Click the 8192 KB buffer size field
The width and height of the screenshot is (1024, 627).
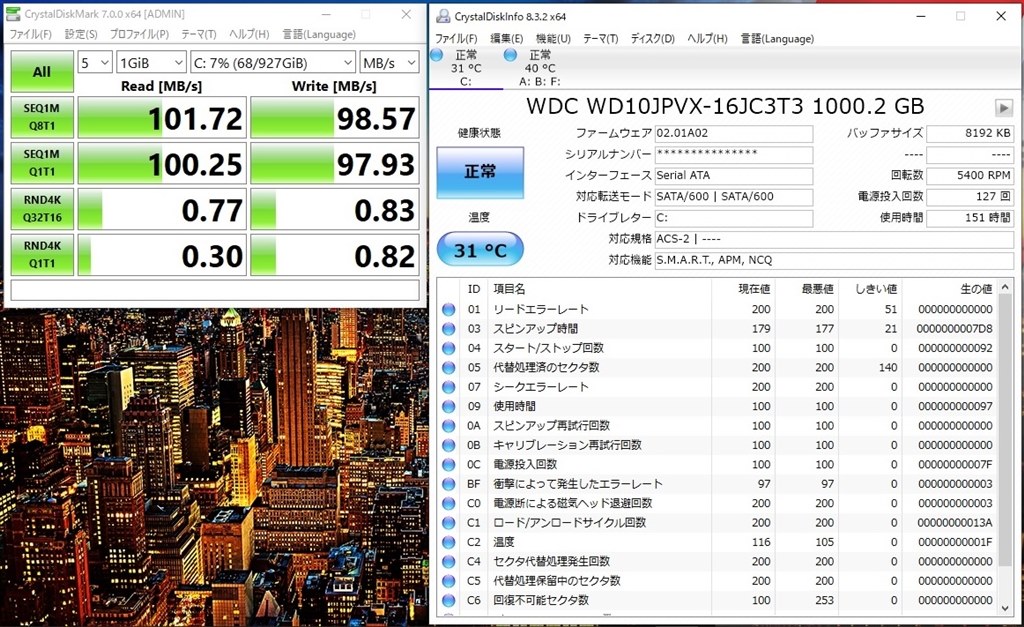click(x=970, y=133)
